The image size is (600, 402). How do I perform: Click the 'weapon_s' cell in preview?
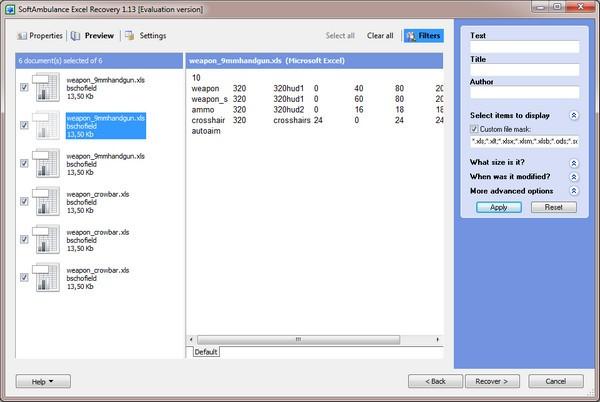209,99
